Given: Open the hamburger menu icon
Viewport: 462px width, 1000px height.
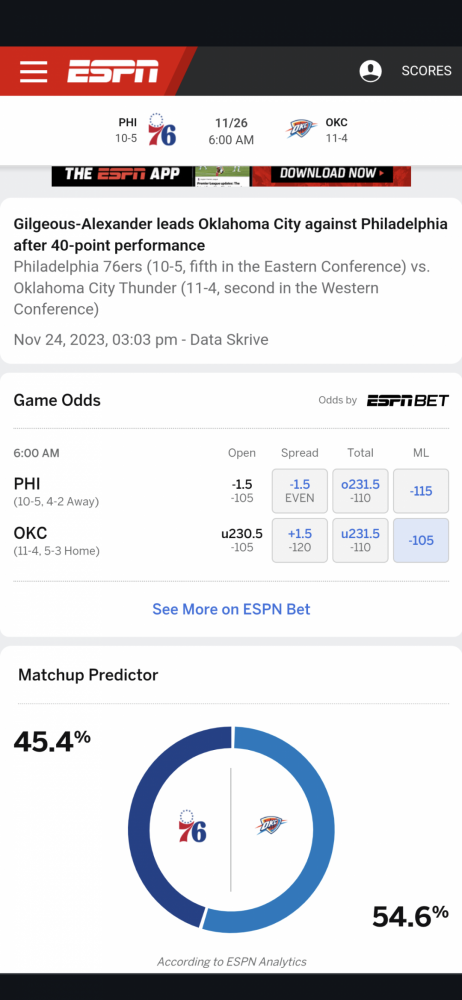Looking at the screenshot, I should point(33,71).
